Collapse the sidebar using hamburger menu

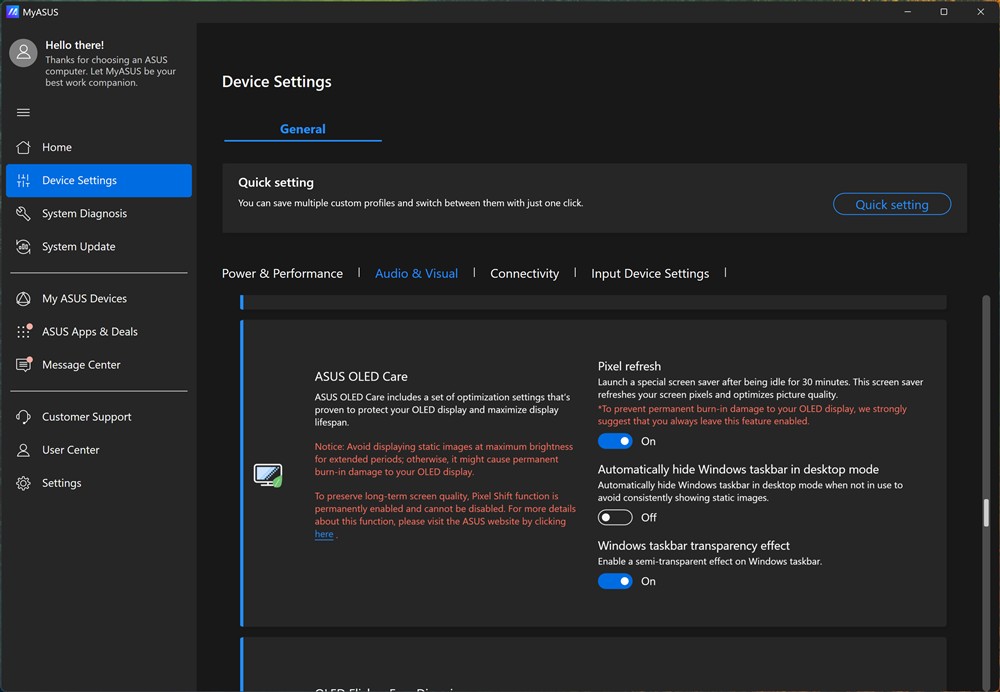pos(23,112)
